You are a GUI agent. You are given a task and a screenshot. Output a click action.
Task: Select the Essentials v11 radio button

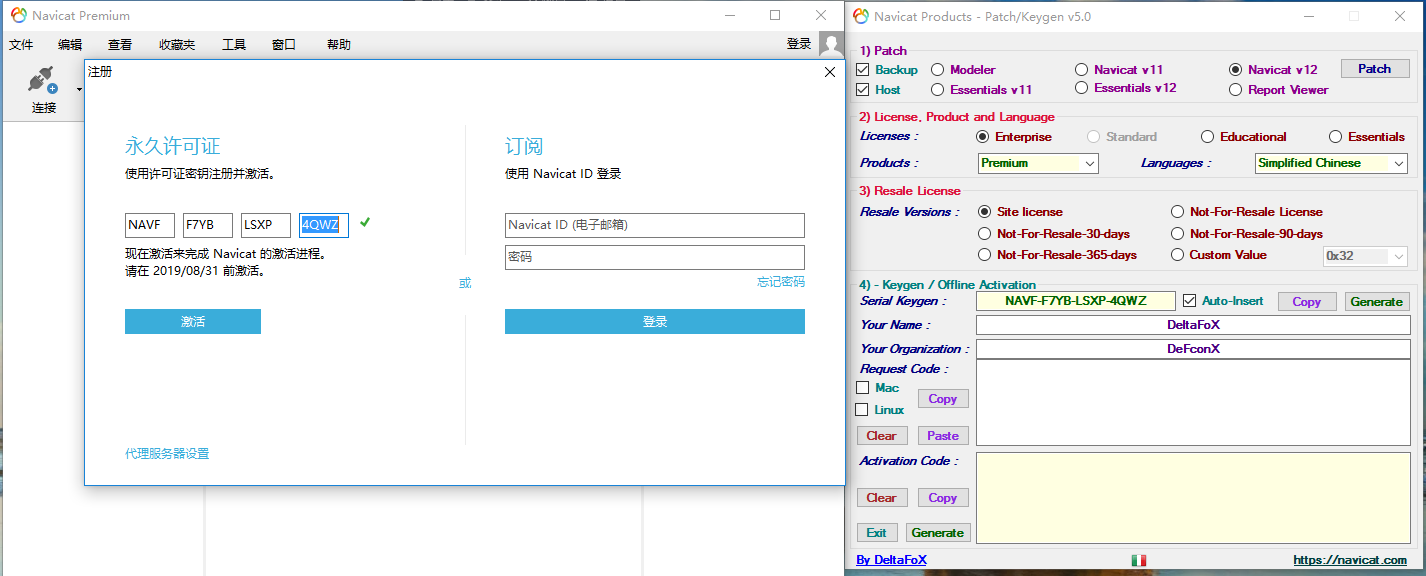pyautogui.click(x=937, y=90)
